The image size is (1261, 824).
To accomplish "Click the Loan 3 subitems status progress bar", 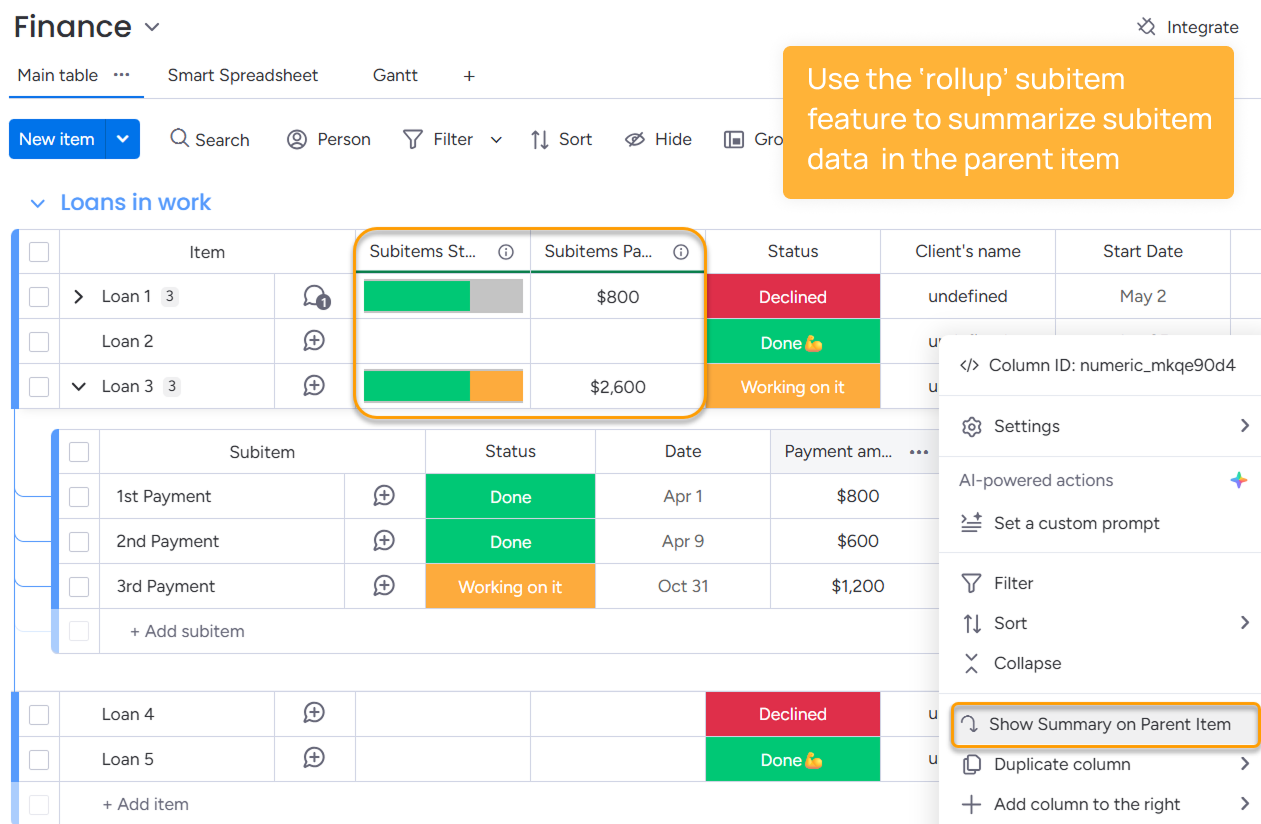I will point(443,387).
